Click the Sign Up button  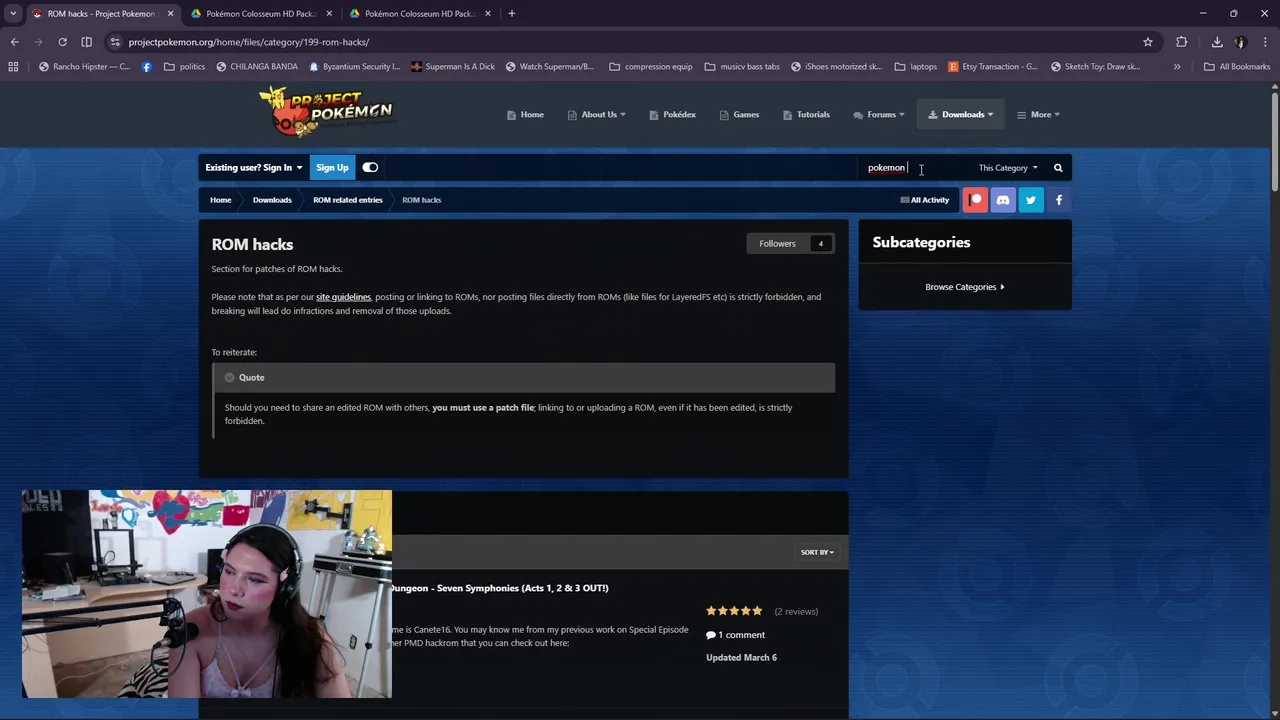pos(332,168)
